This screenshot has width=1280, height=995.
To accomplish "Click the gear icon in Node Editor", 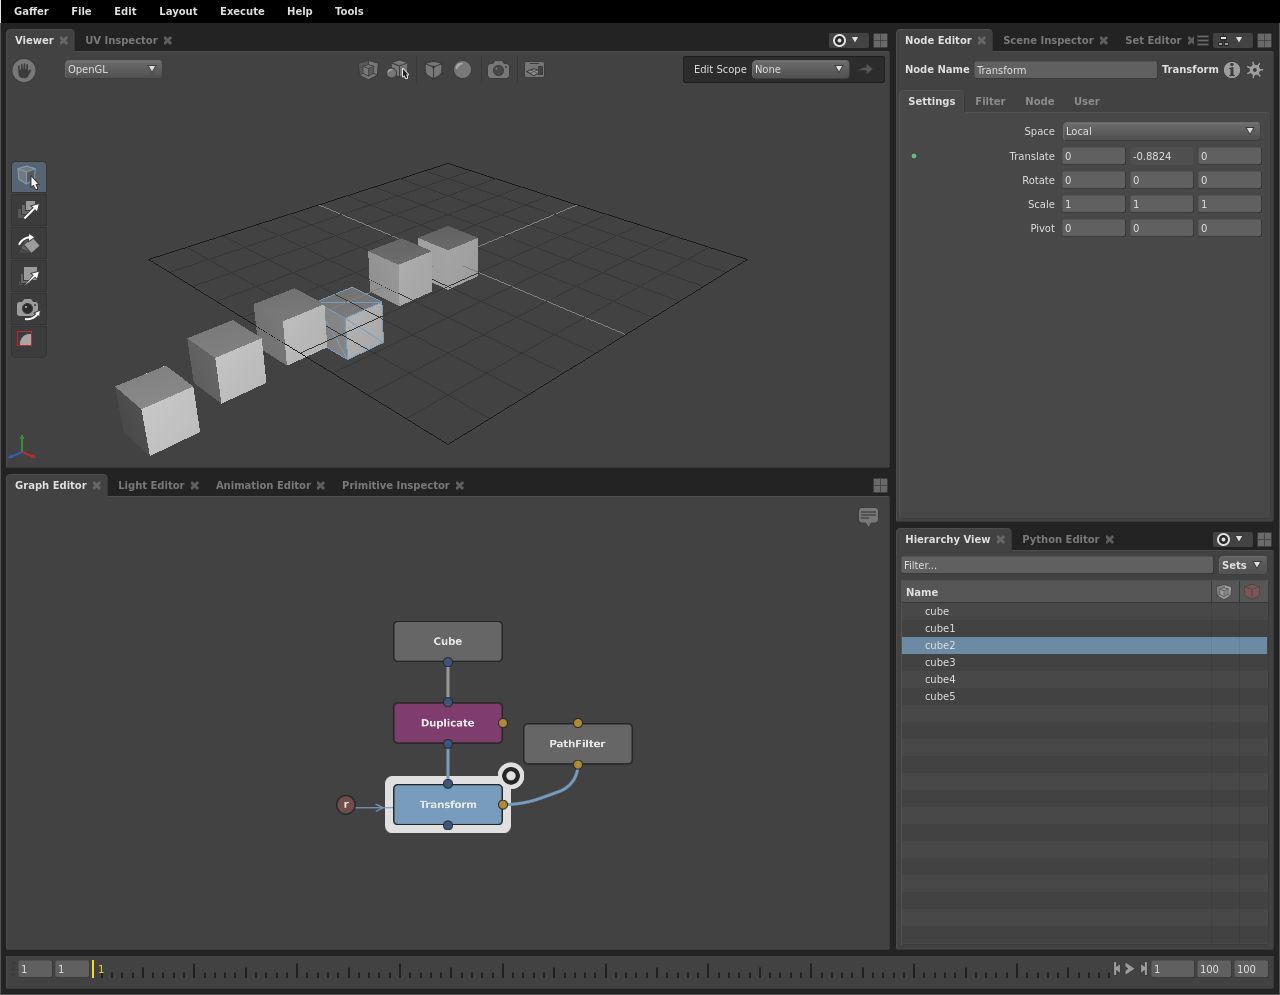I will [x=1255, y=70].
